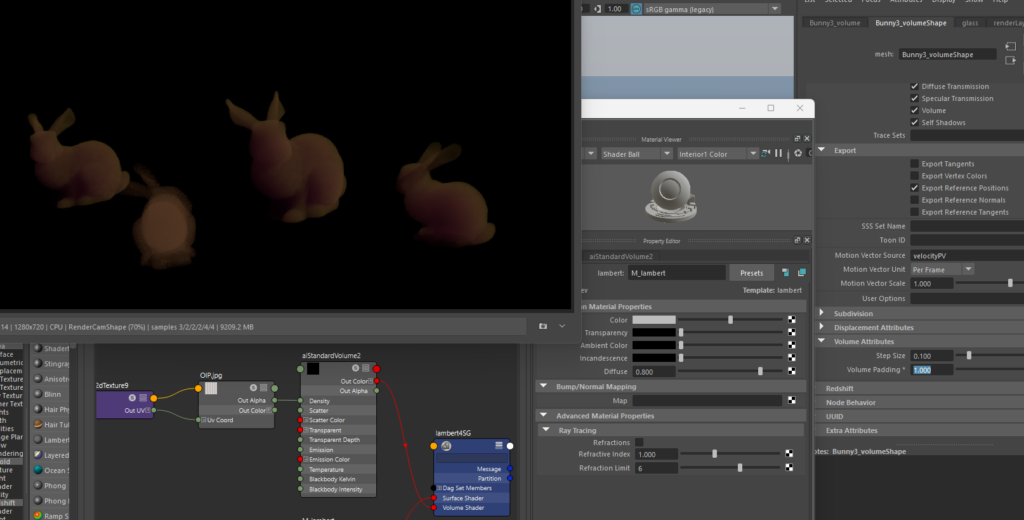Click the Transparency map checker button
This screenshot has width=1024, height=520.
pyautogui.click(x=792, y=333)
